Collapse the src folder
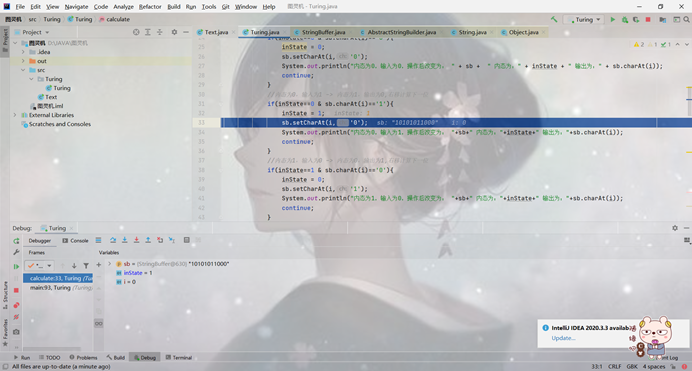Image resolution: width=692 pixels, height=371 pixels. (x=23, y=70)
